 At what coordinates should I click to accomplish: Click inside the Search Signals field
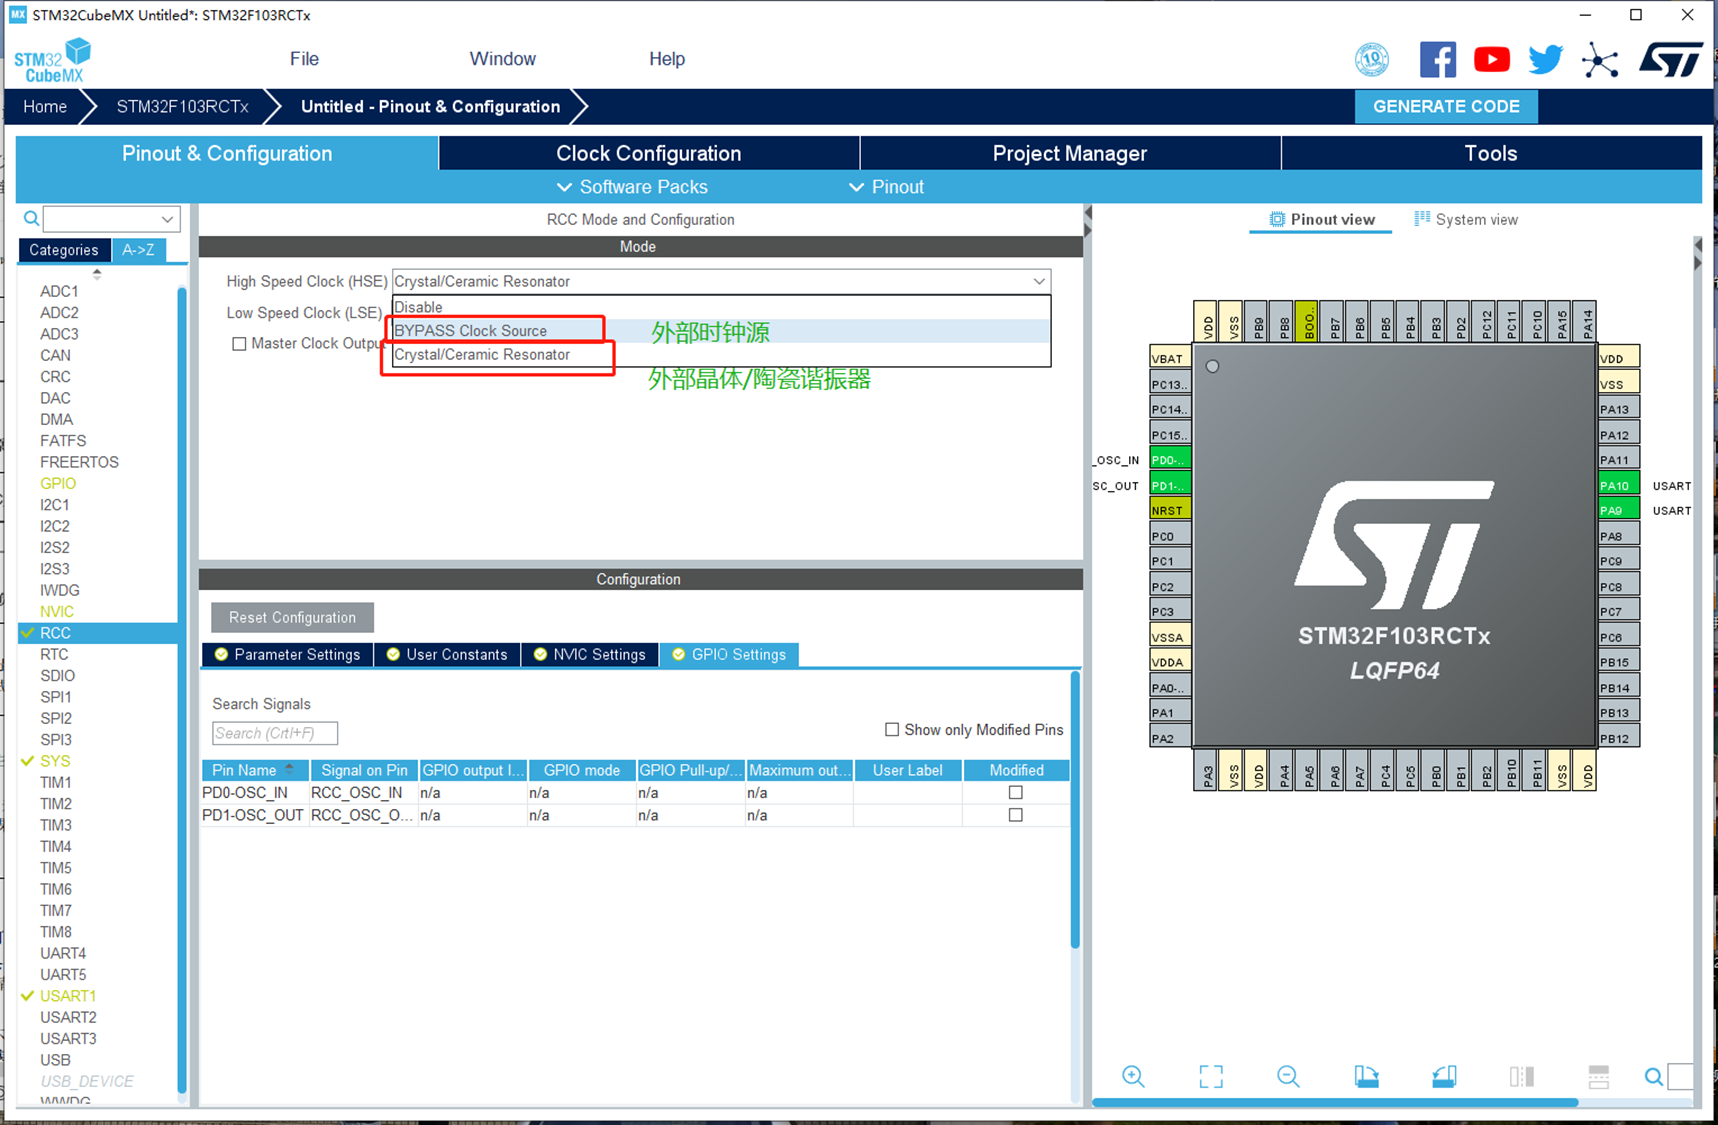pos(274,732)
